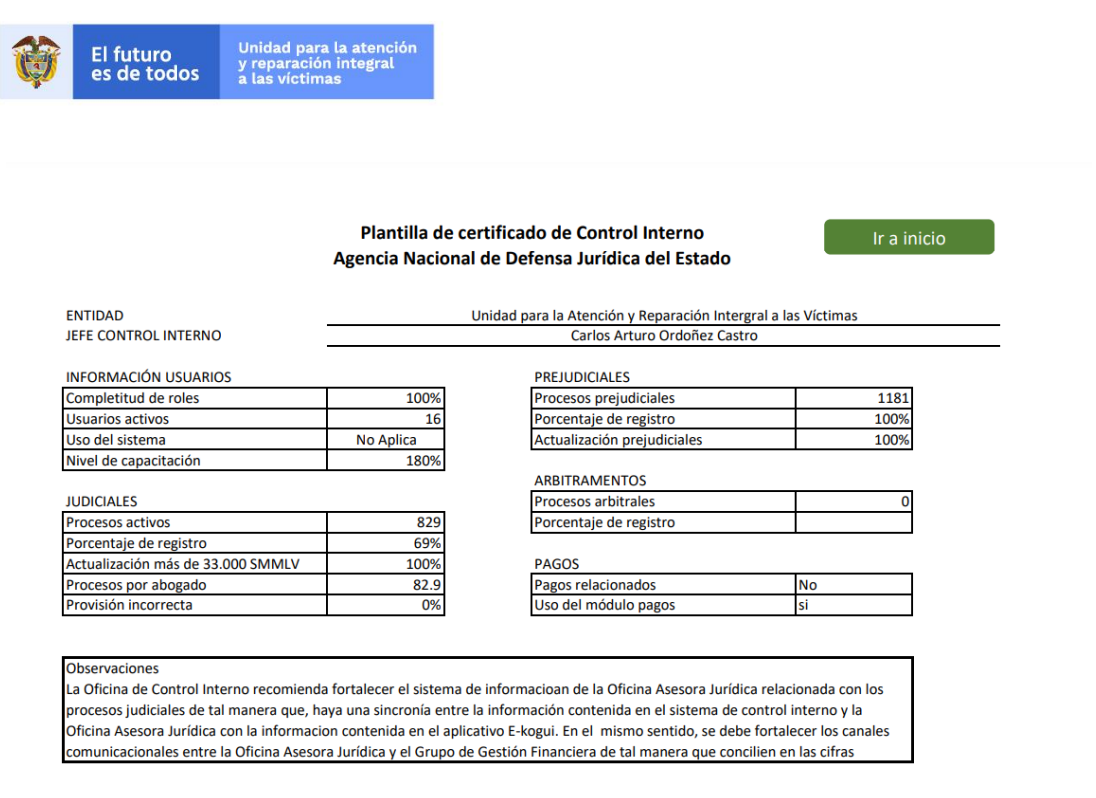This screenshot has width=1096, height=798.
Task: Click the 'Nivel de capacitación' value 180%
Action: point(386,460)
